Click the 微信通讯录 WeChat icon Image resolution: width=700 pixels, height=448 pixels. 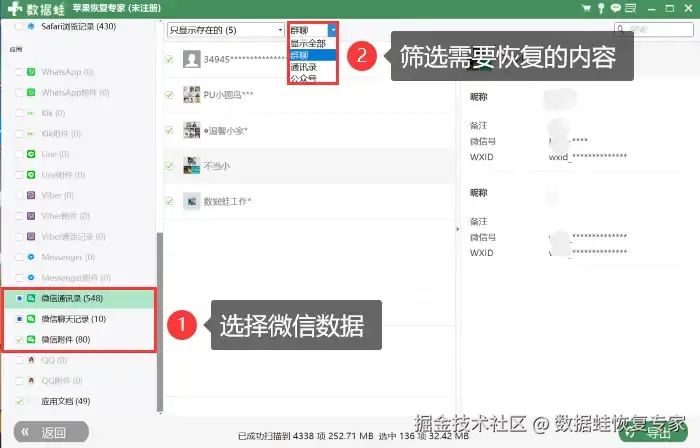tap(31, 298)
